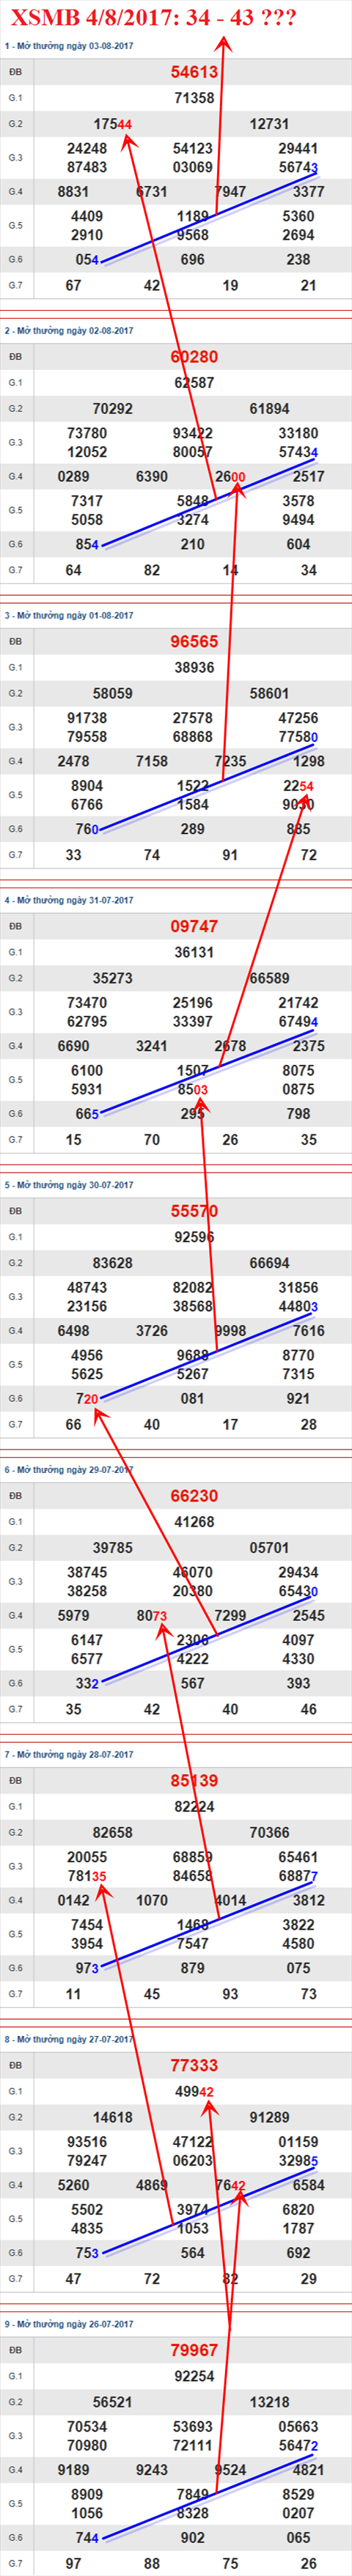Click G.1 result 49942

[194, 2091]
